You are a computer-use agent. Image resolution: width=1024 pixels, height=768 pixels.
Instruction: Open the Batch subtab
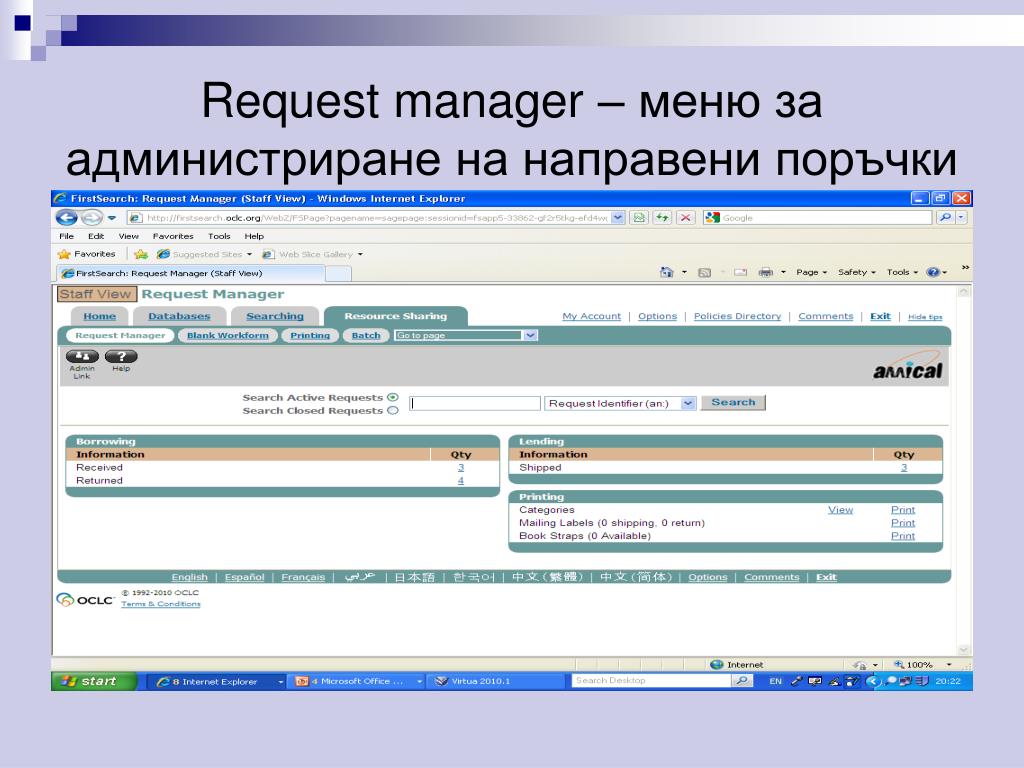366,336
